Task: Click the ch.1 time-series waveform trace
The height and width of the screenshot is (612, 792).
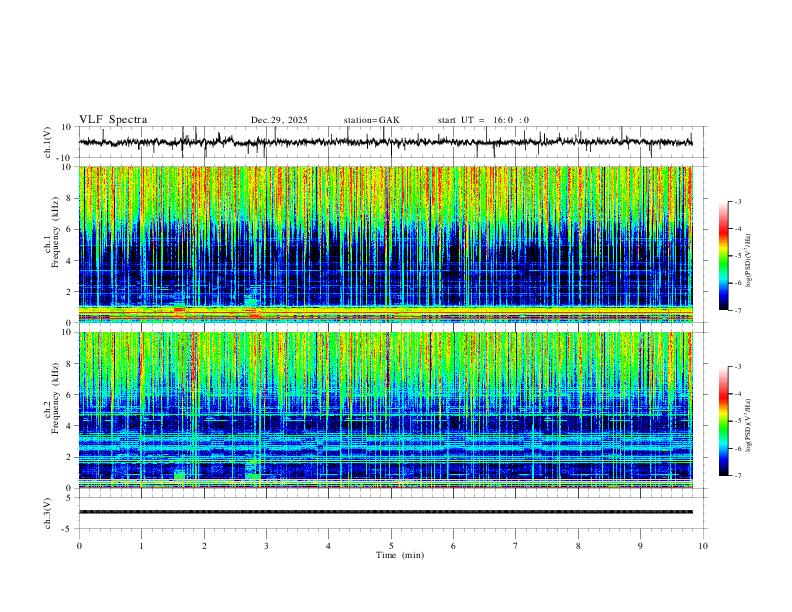Action: [x=386, y=142]
